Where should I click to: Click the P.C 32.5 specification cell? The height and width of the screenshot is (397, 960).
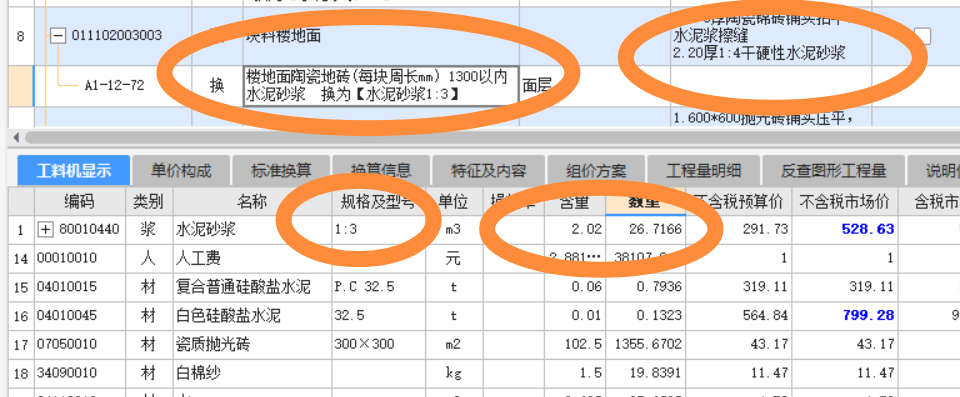tap(378, 287)
